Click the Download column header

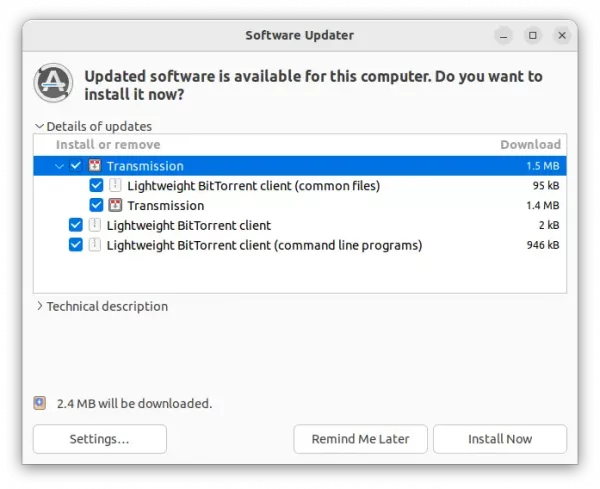coord(530,145)
